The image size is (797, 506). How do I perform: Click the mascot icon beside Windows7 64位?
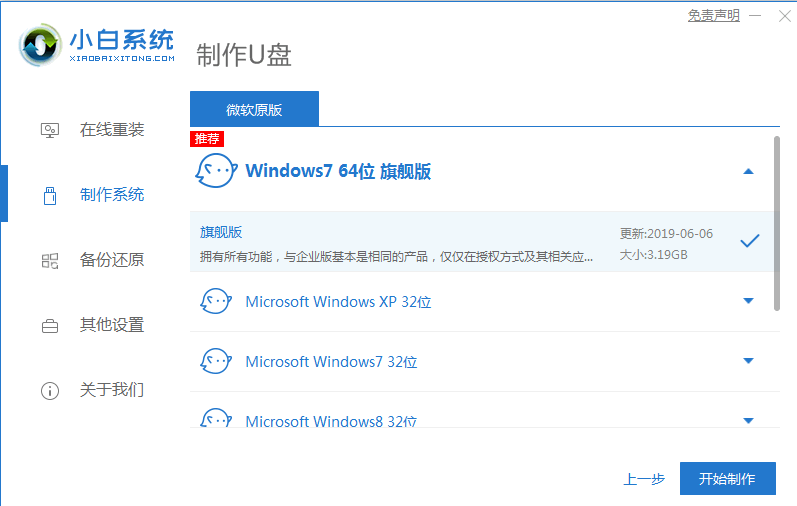tap(215, 171)
